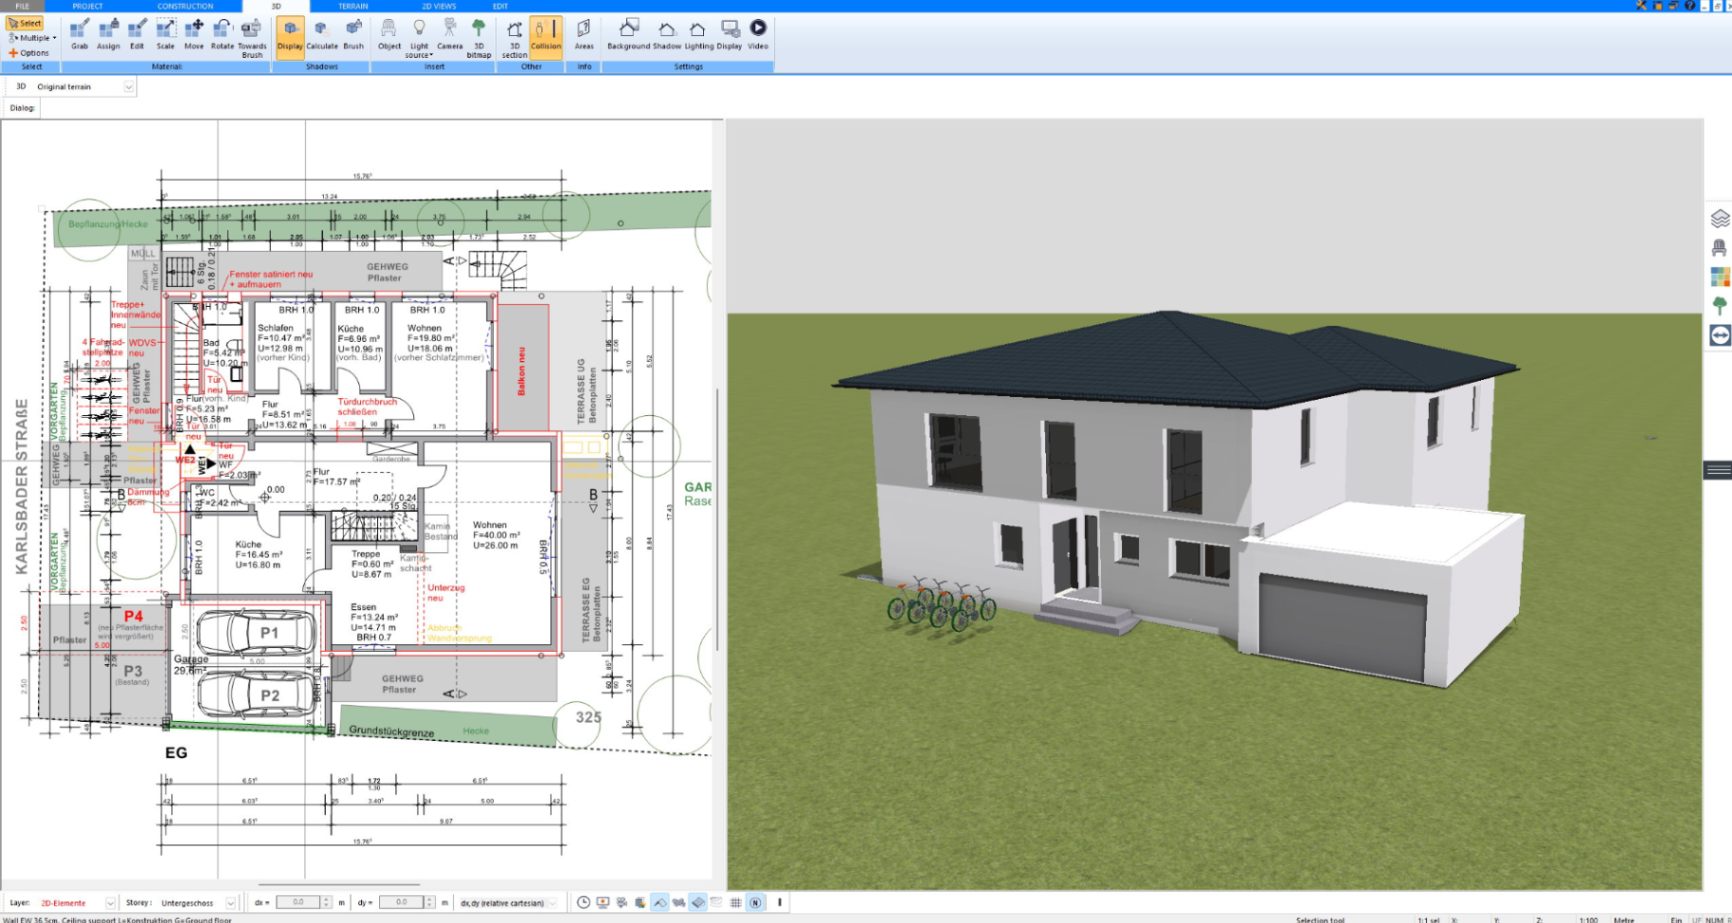
Task: Open the Light source dropdown
Action: (419, 38)
